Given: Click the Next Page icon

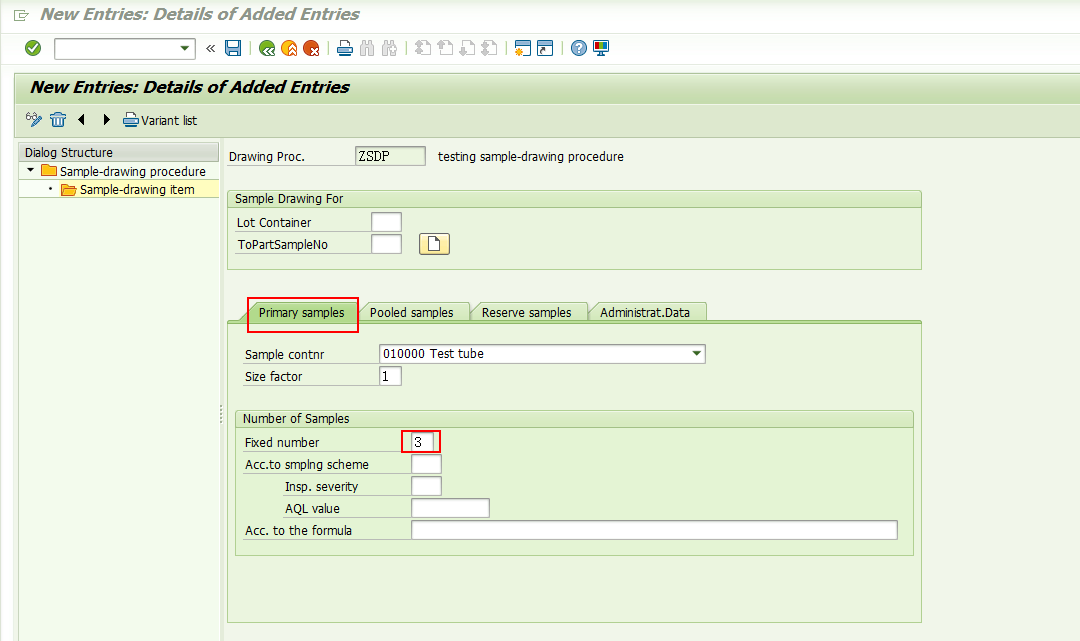Looking at the screenshot, I should (467, 48).
